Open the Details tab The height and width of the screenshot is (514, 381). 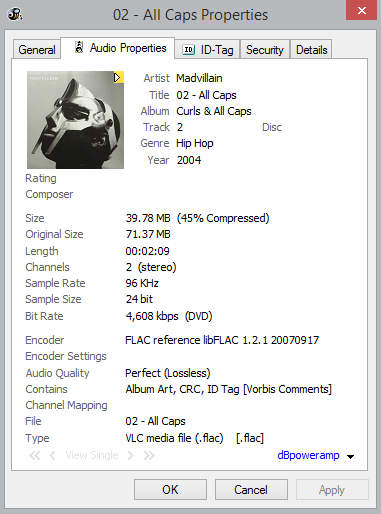[x=311, y=50]
